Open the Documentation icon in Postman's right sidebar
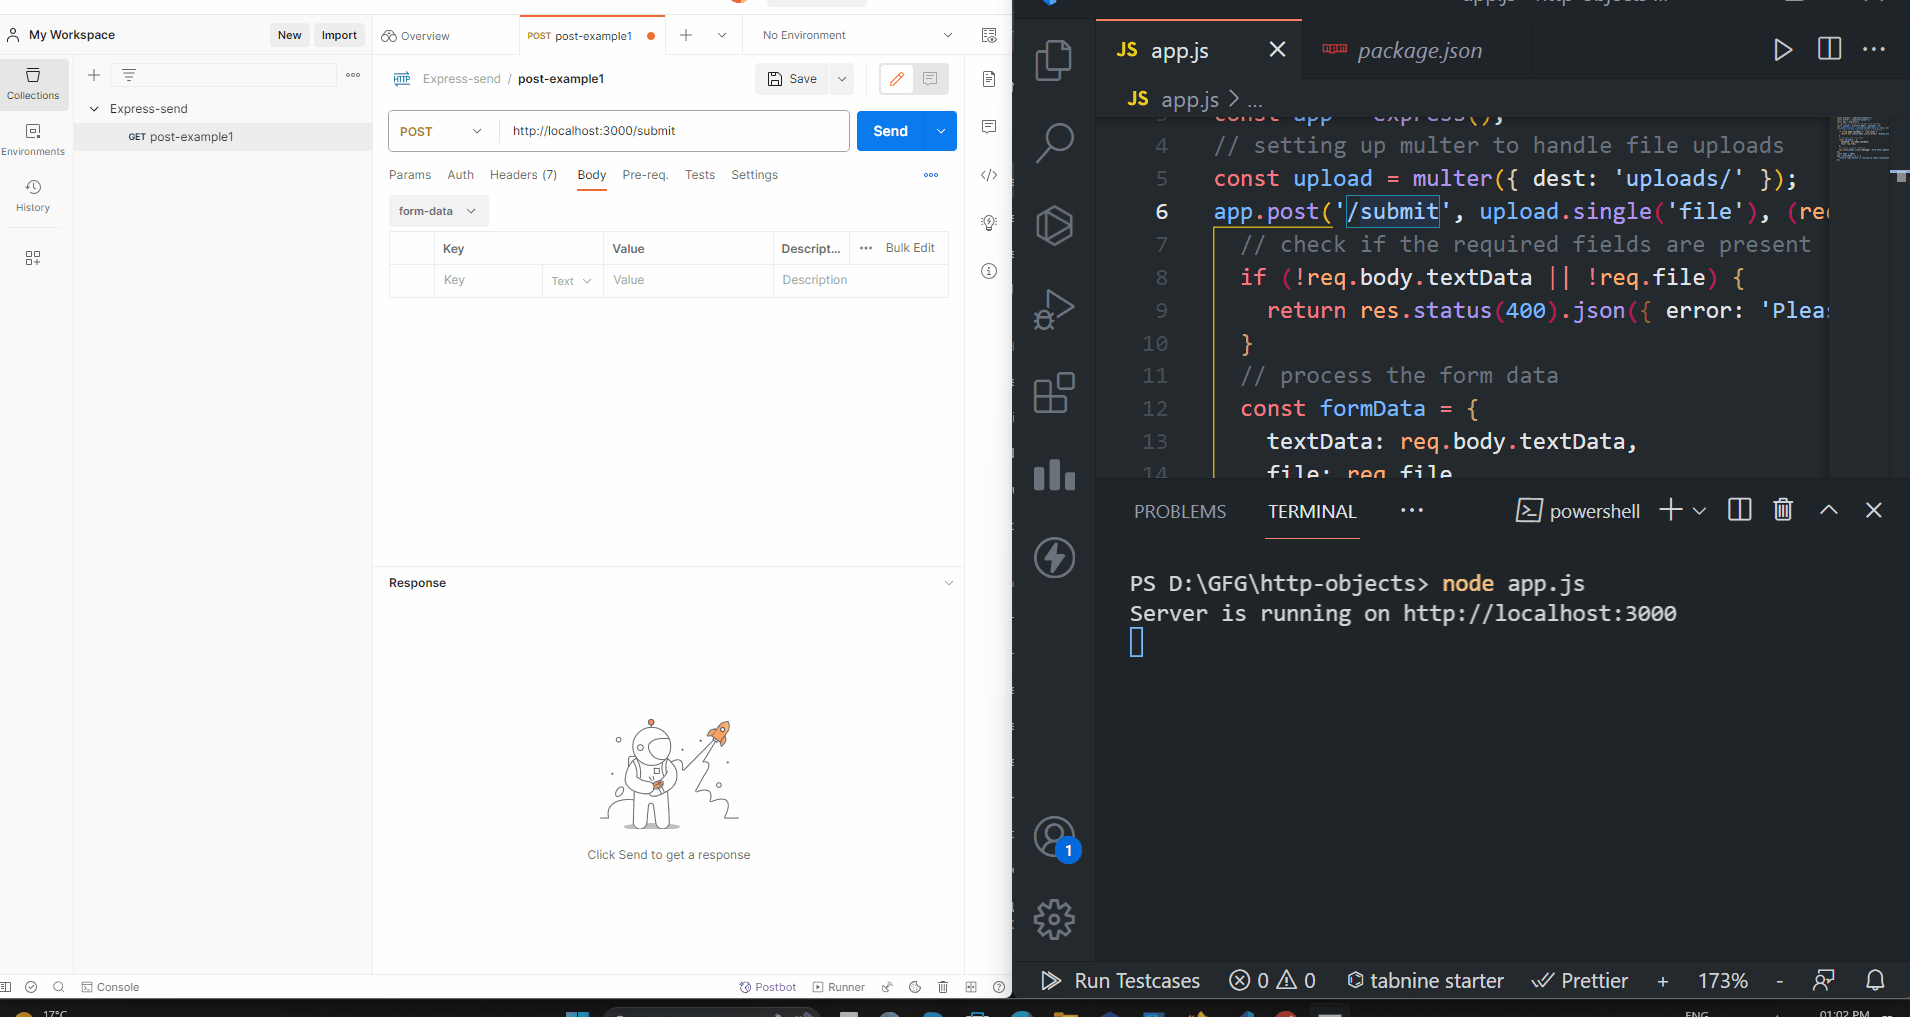Image resolution: width=1910 pixels, height=1017 pixels. 989,79
